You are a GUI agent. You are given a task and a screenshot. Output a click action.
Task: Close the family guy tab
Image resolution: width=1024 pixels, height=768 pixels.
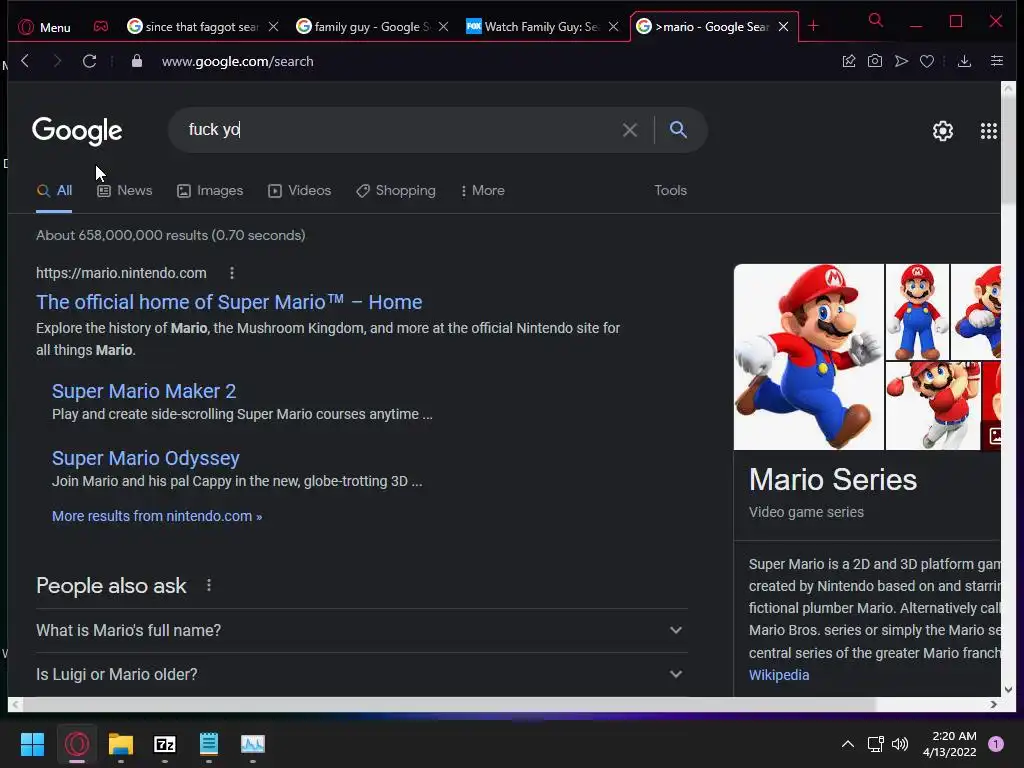443,27
